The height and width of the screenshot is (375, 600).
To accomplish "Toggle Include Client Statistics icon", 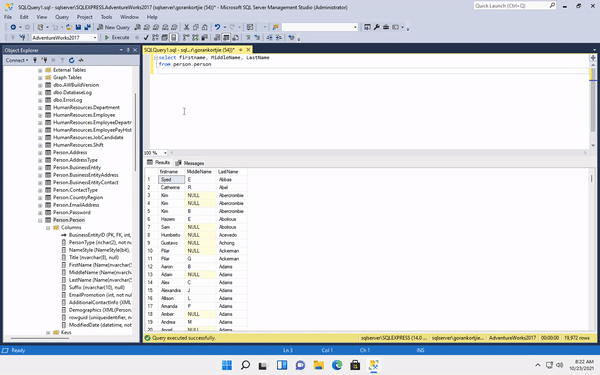I will click(x=204, y=38).
